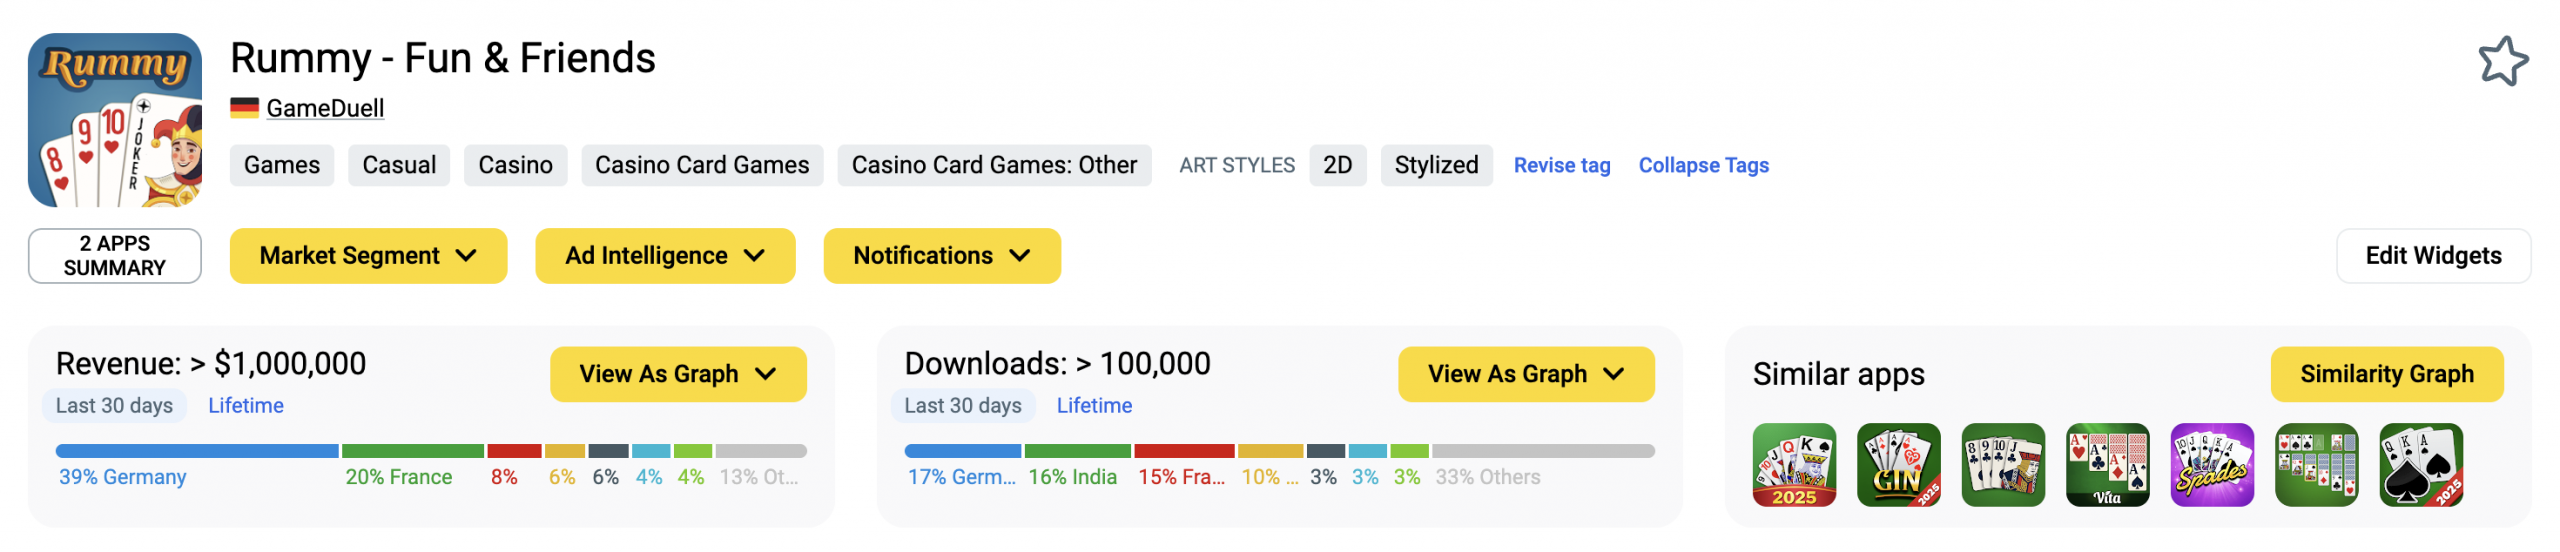Open the Gin Rummy similar app icon
Viewport: 2560px width, 552px height.
click(1898, 465)
